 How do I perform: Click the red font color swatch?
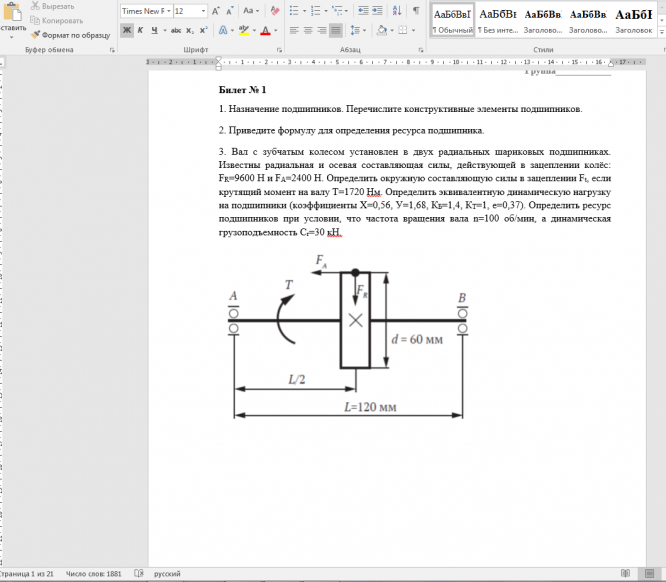click(265, 31)
